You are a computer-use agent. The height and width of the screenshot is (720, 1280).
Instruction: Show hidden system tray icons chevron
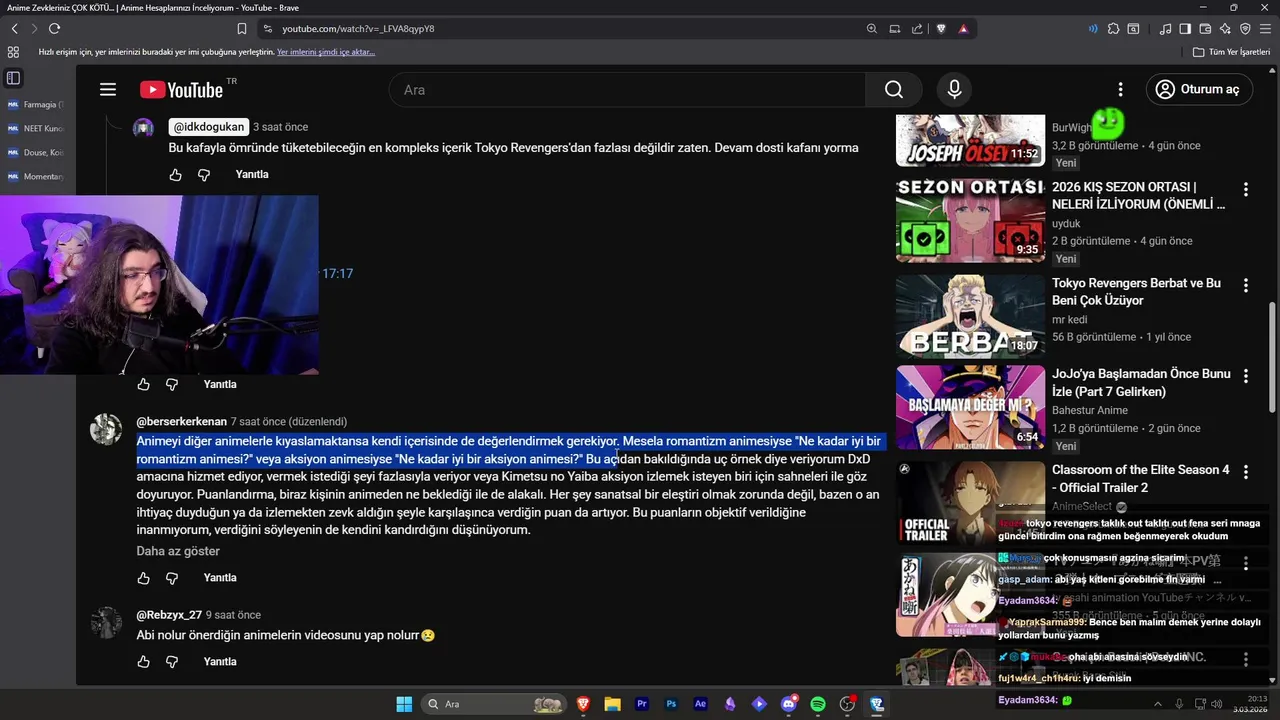click(x=1156, y=704)
